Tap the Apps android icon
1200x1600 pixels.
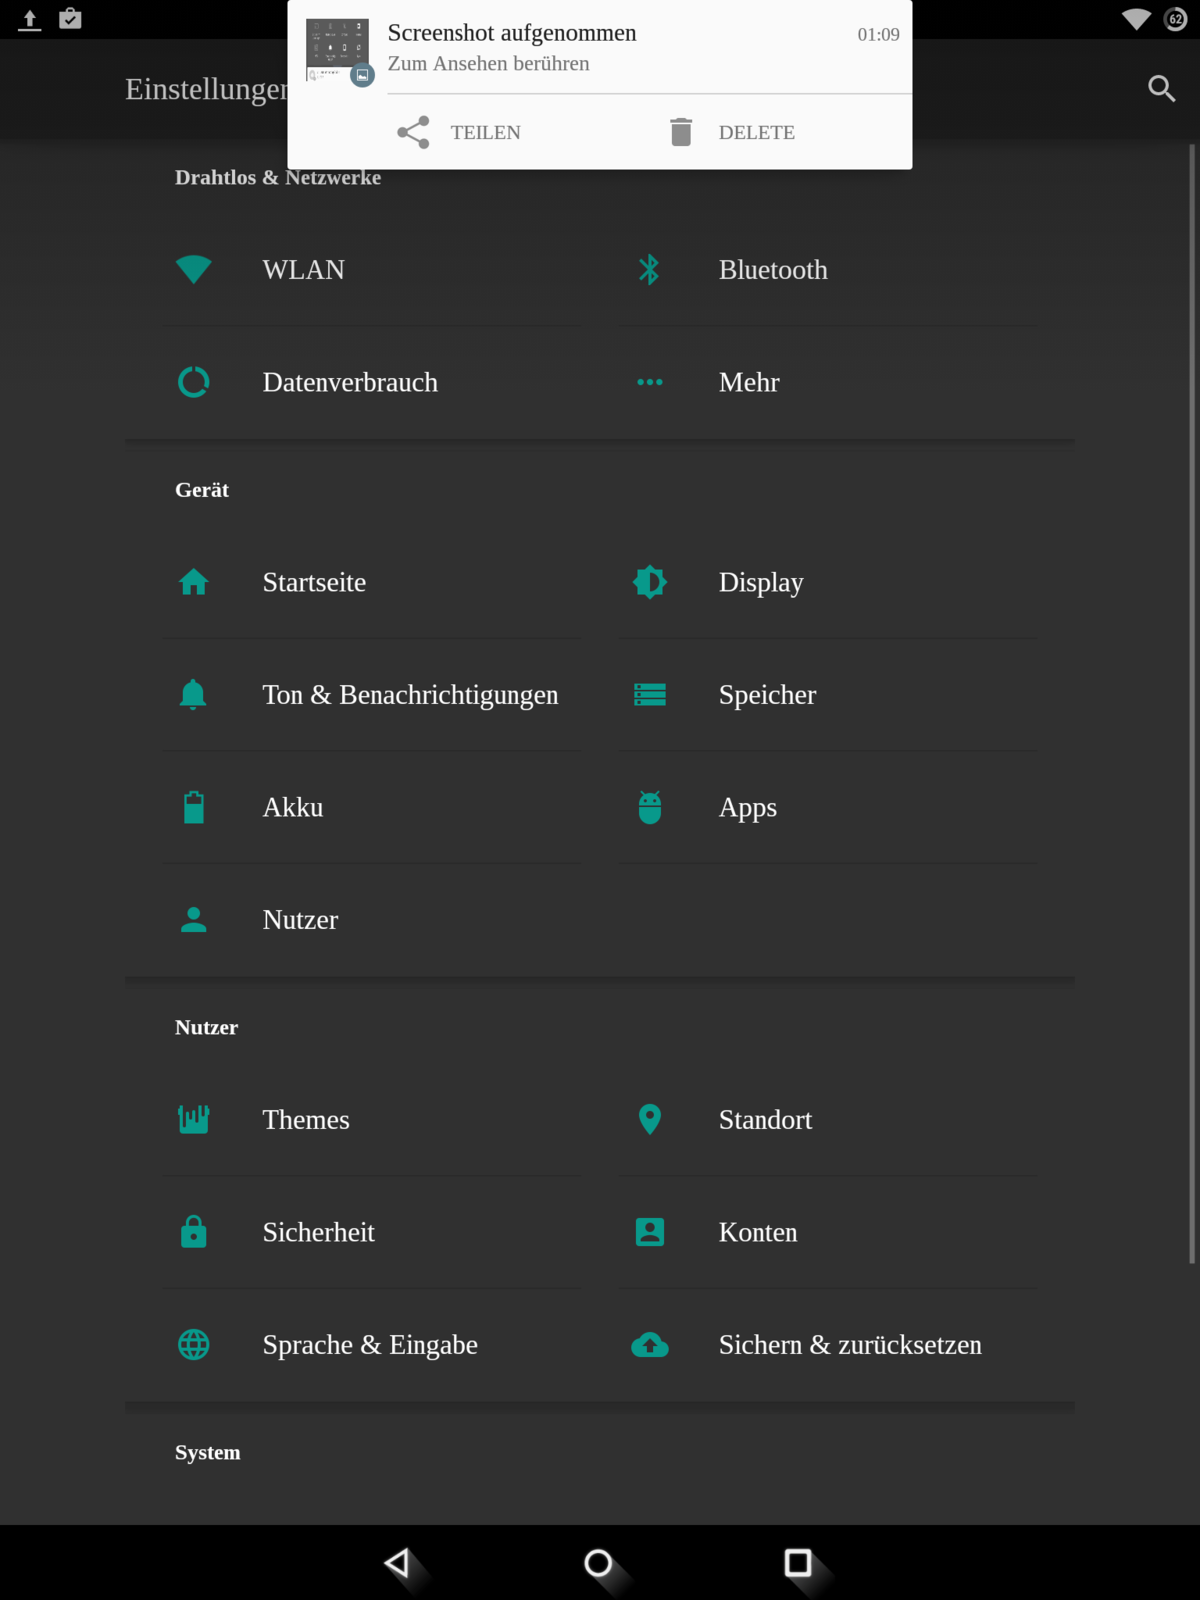pos(649,807)
